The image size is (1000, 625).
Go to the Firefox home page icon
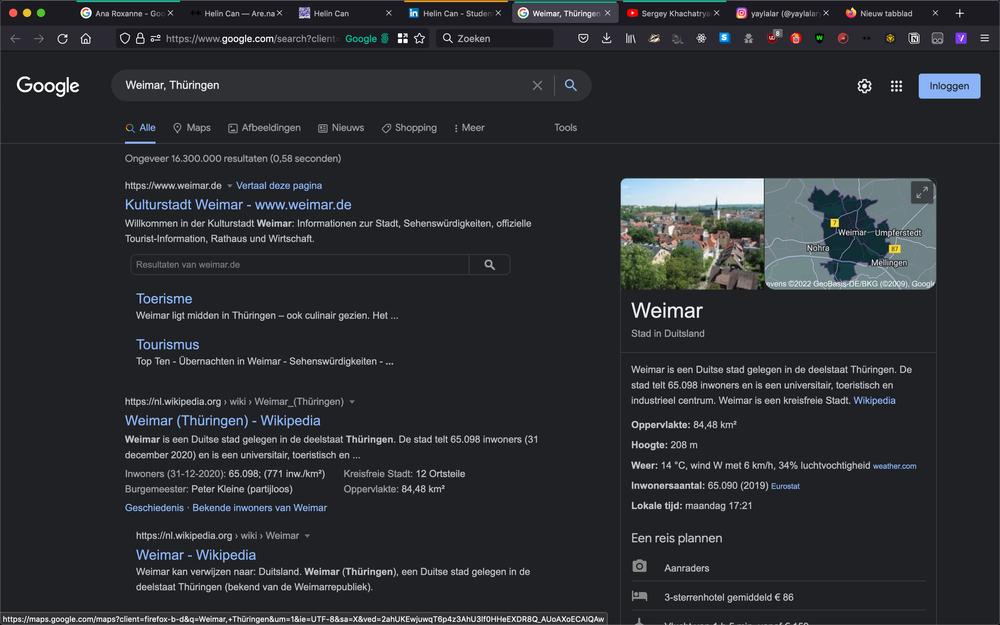pyautogui.click(x=85, y=39)
